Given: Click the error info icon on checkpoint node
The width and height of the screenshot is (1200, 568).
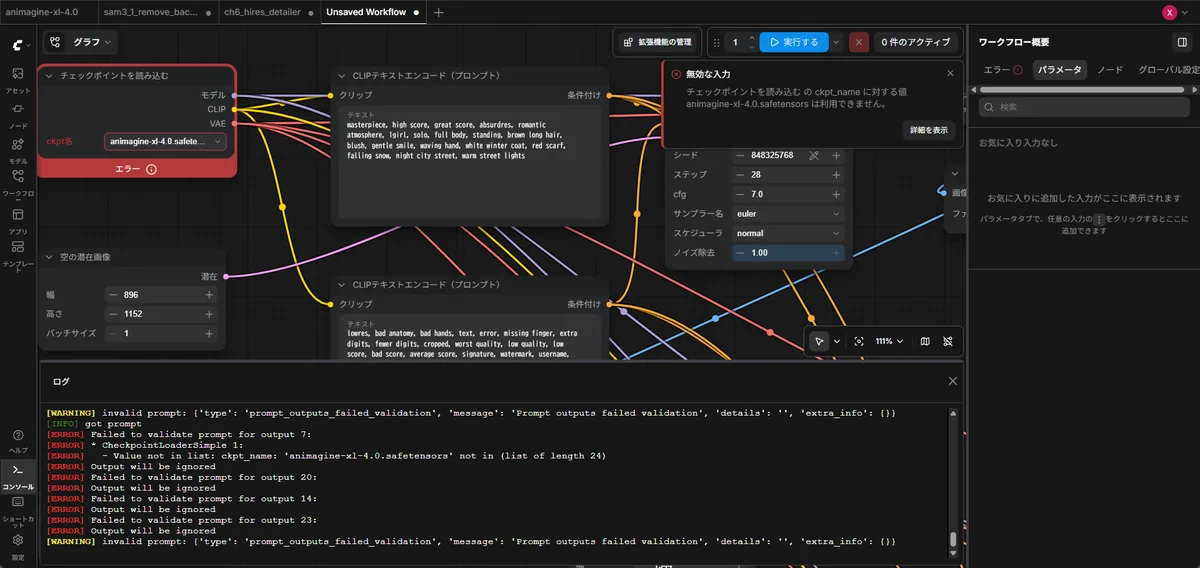Looking at the screenshot, I should (x=151, y=170).
